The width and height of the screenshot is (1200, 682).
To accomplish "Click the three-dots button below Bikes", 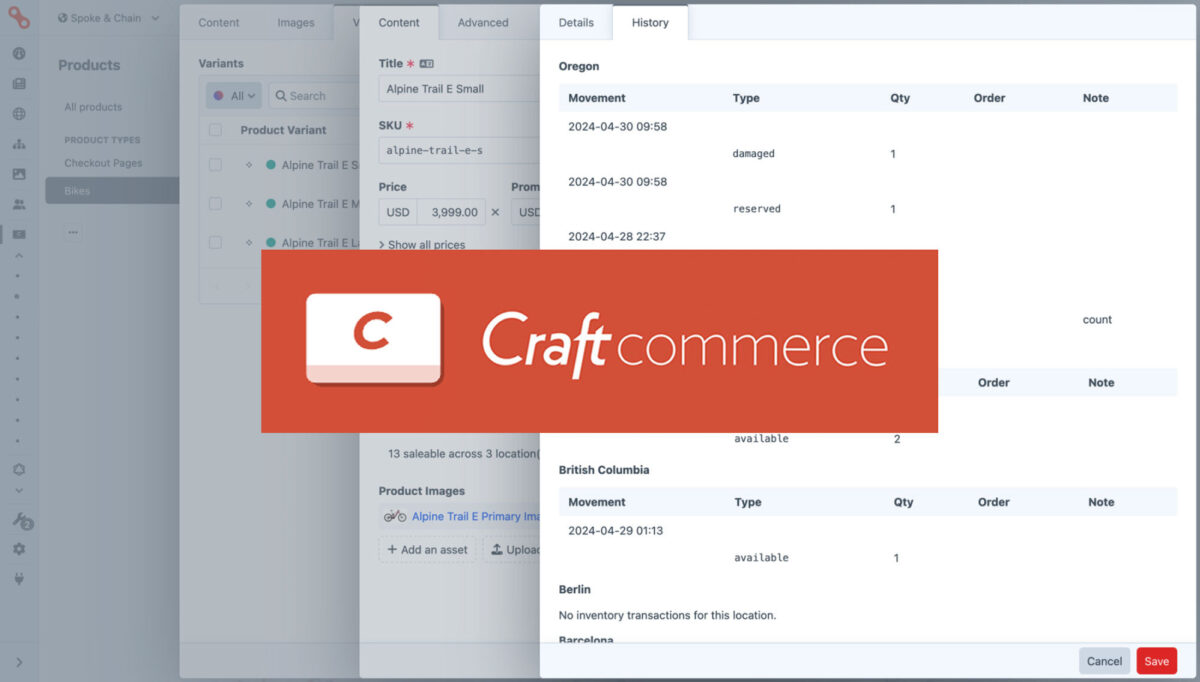I will [72, 232].
